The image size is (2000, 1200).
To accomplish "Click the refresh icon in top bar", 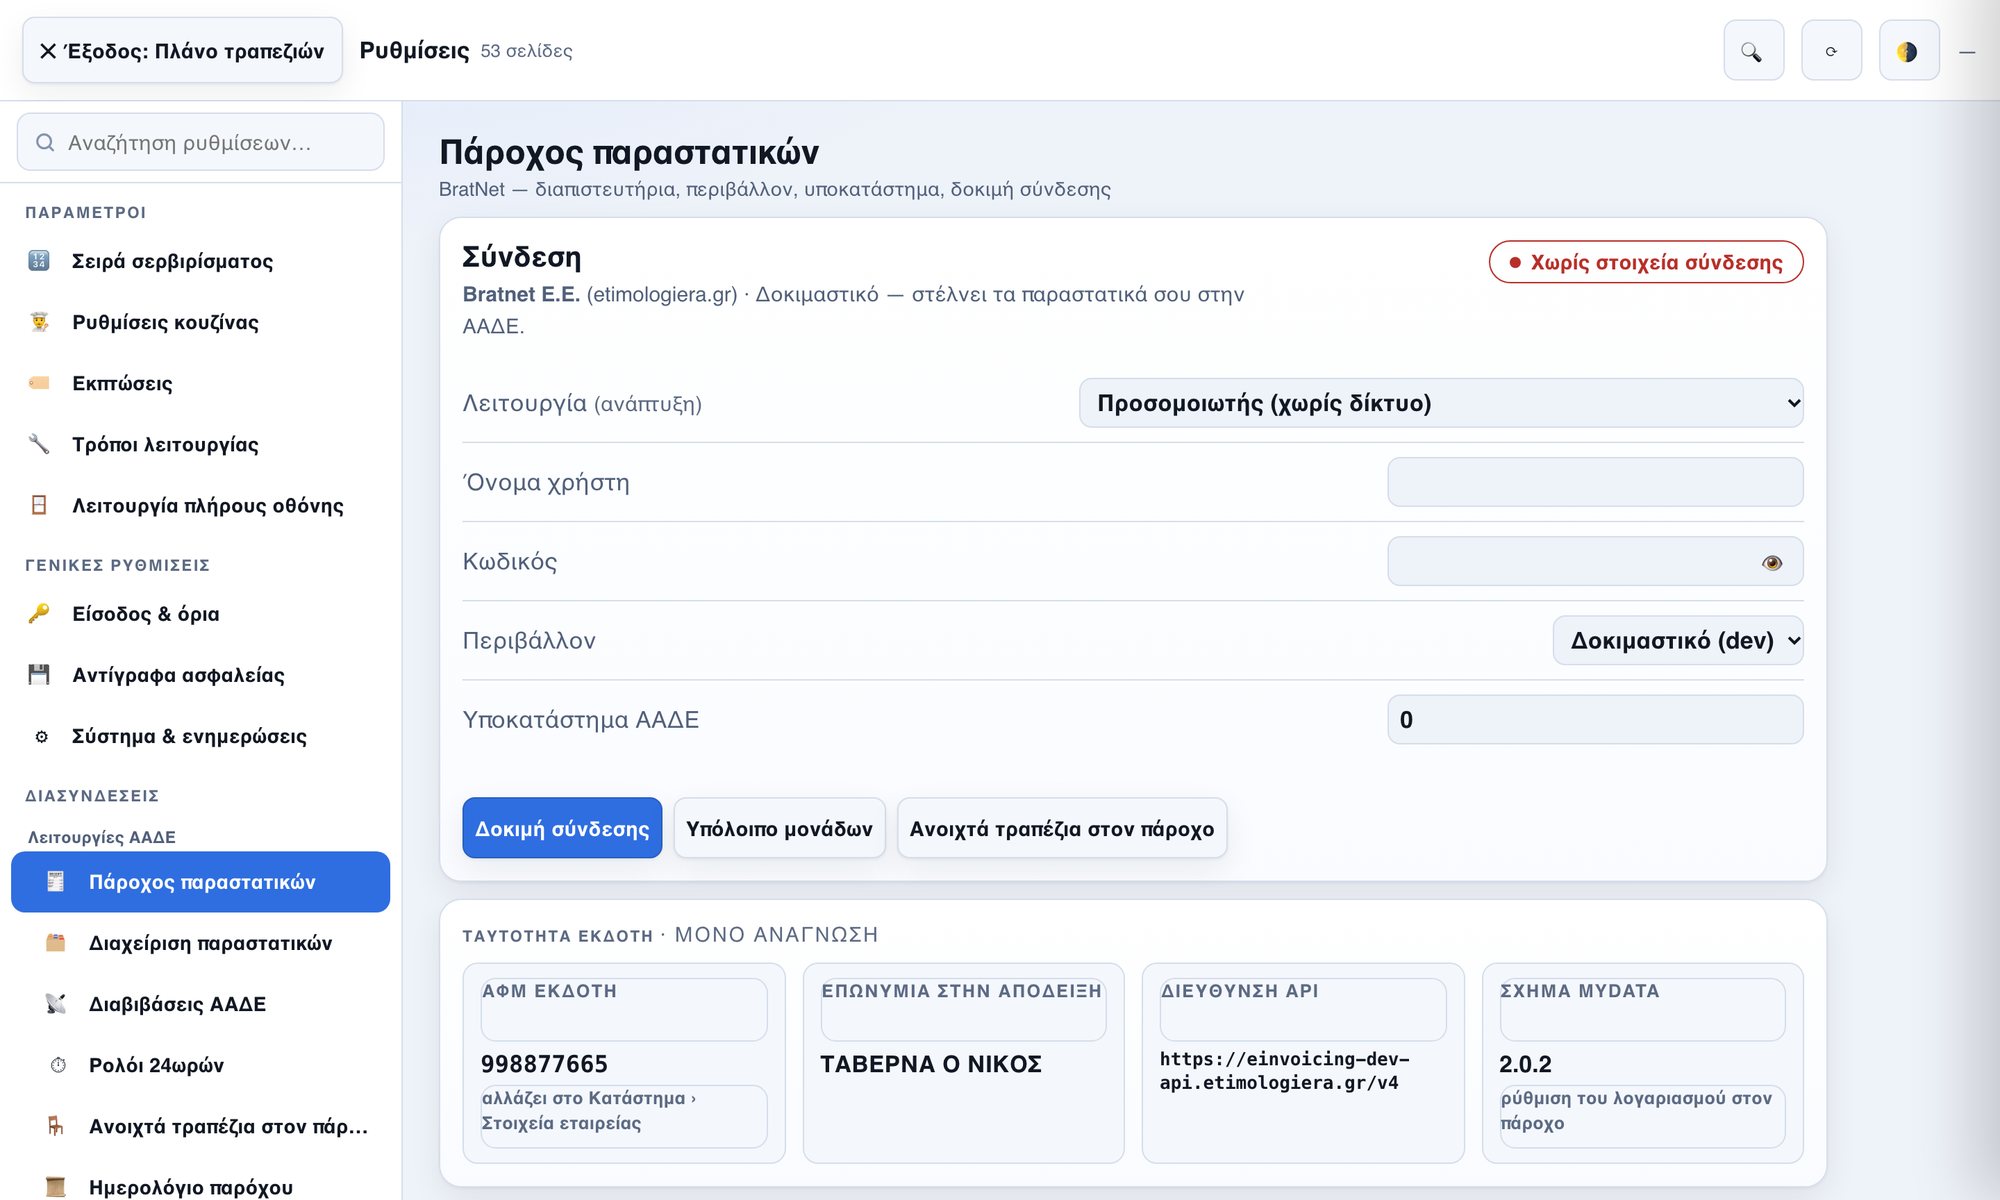I will coord(1831,51).
